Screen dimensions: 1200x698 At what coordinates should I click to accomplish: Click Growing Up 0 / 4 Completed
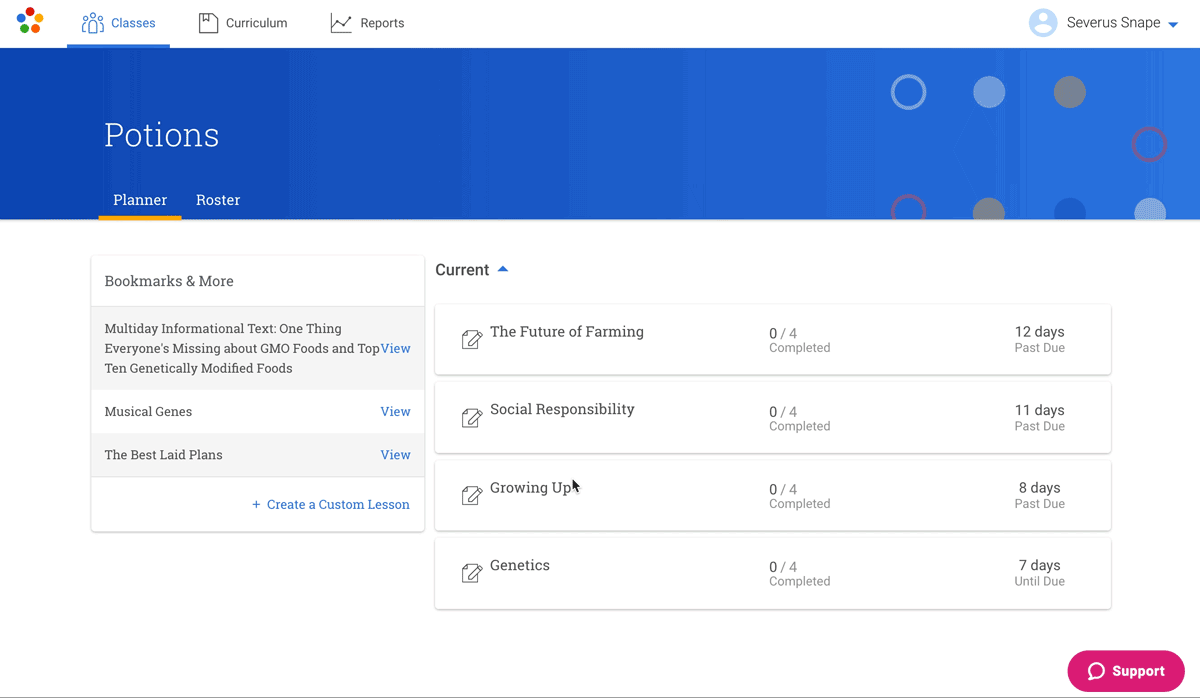pos(799,496)
